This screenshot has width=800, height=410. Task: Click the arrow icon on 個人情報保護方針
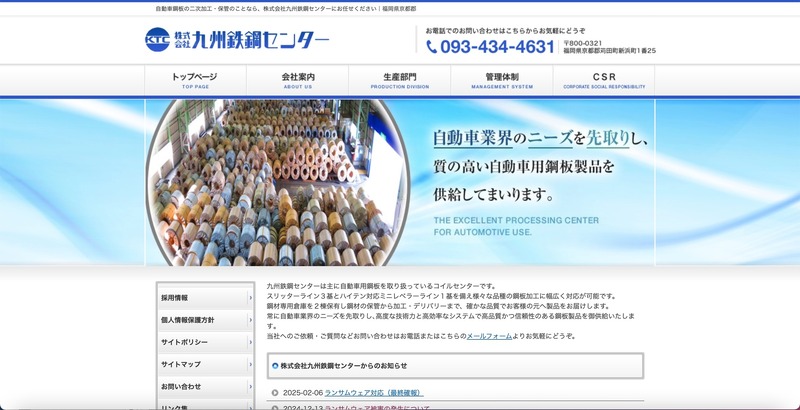click(250, 320)
